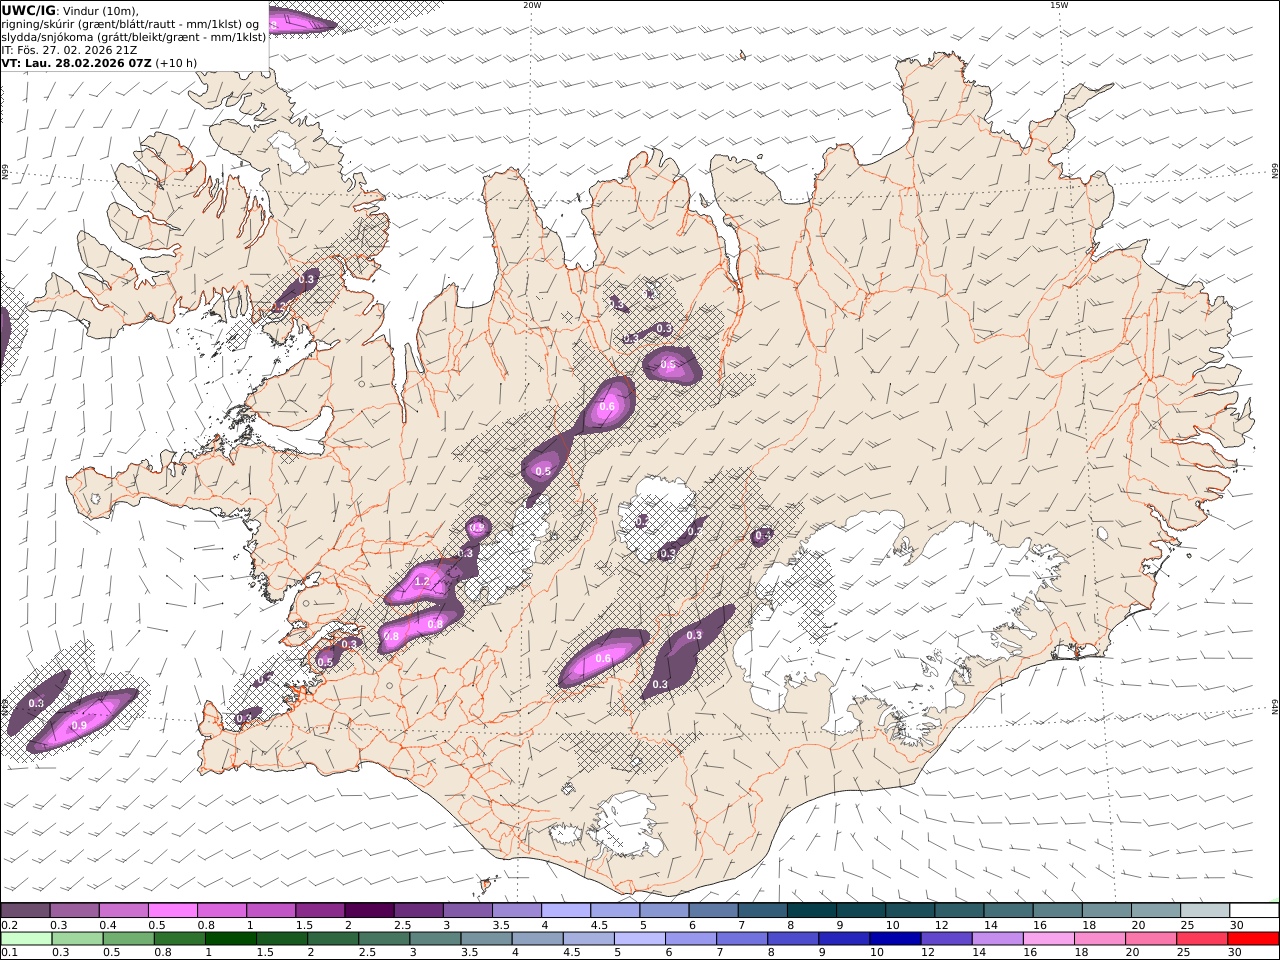Select the dark teal swatch labeled 8 in the upper legend row

[x=812, y=910]
